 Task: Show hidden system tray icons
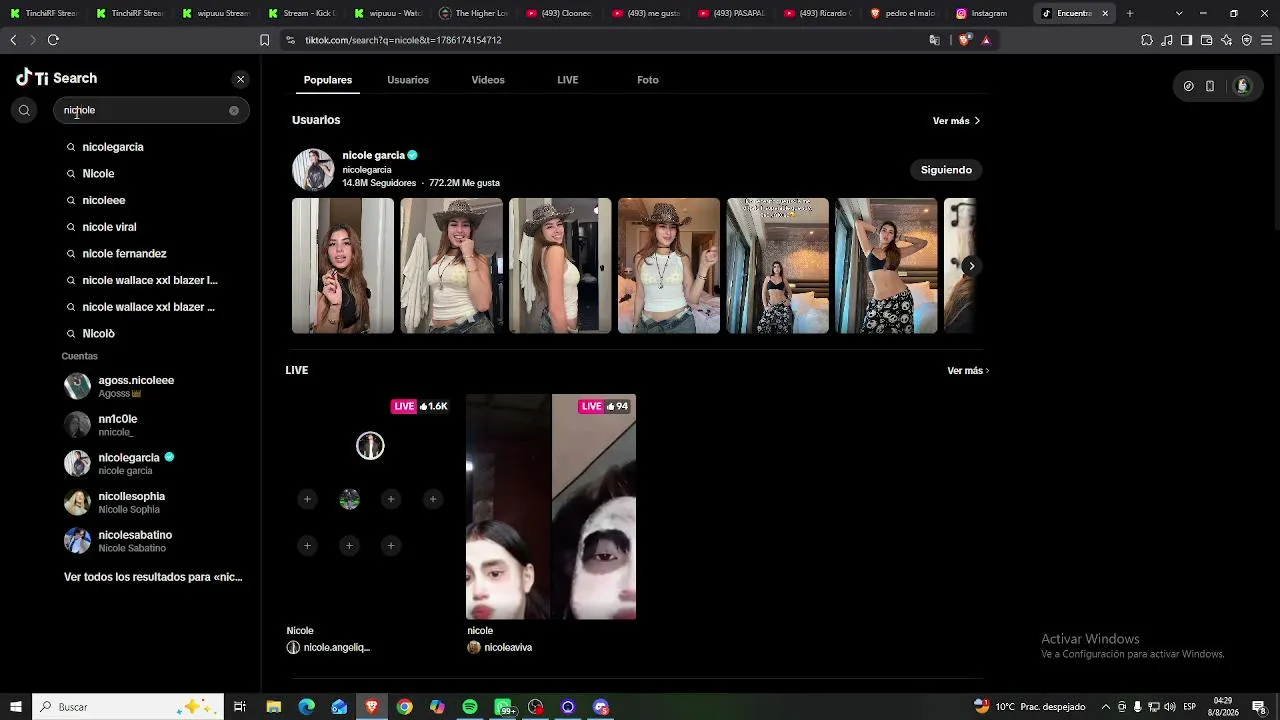click(x=1105, y=707)
